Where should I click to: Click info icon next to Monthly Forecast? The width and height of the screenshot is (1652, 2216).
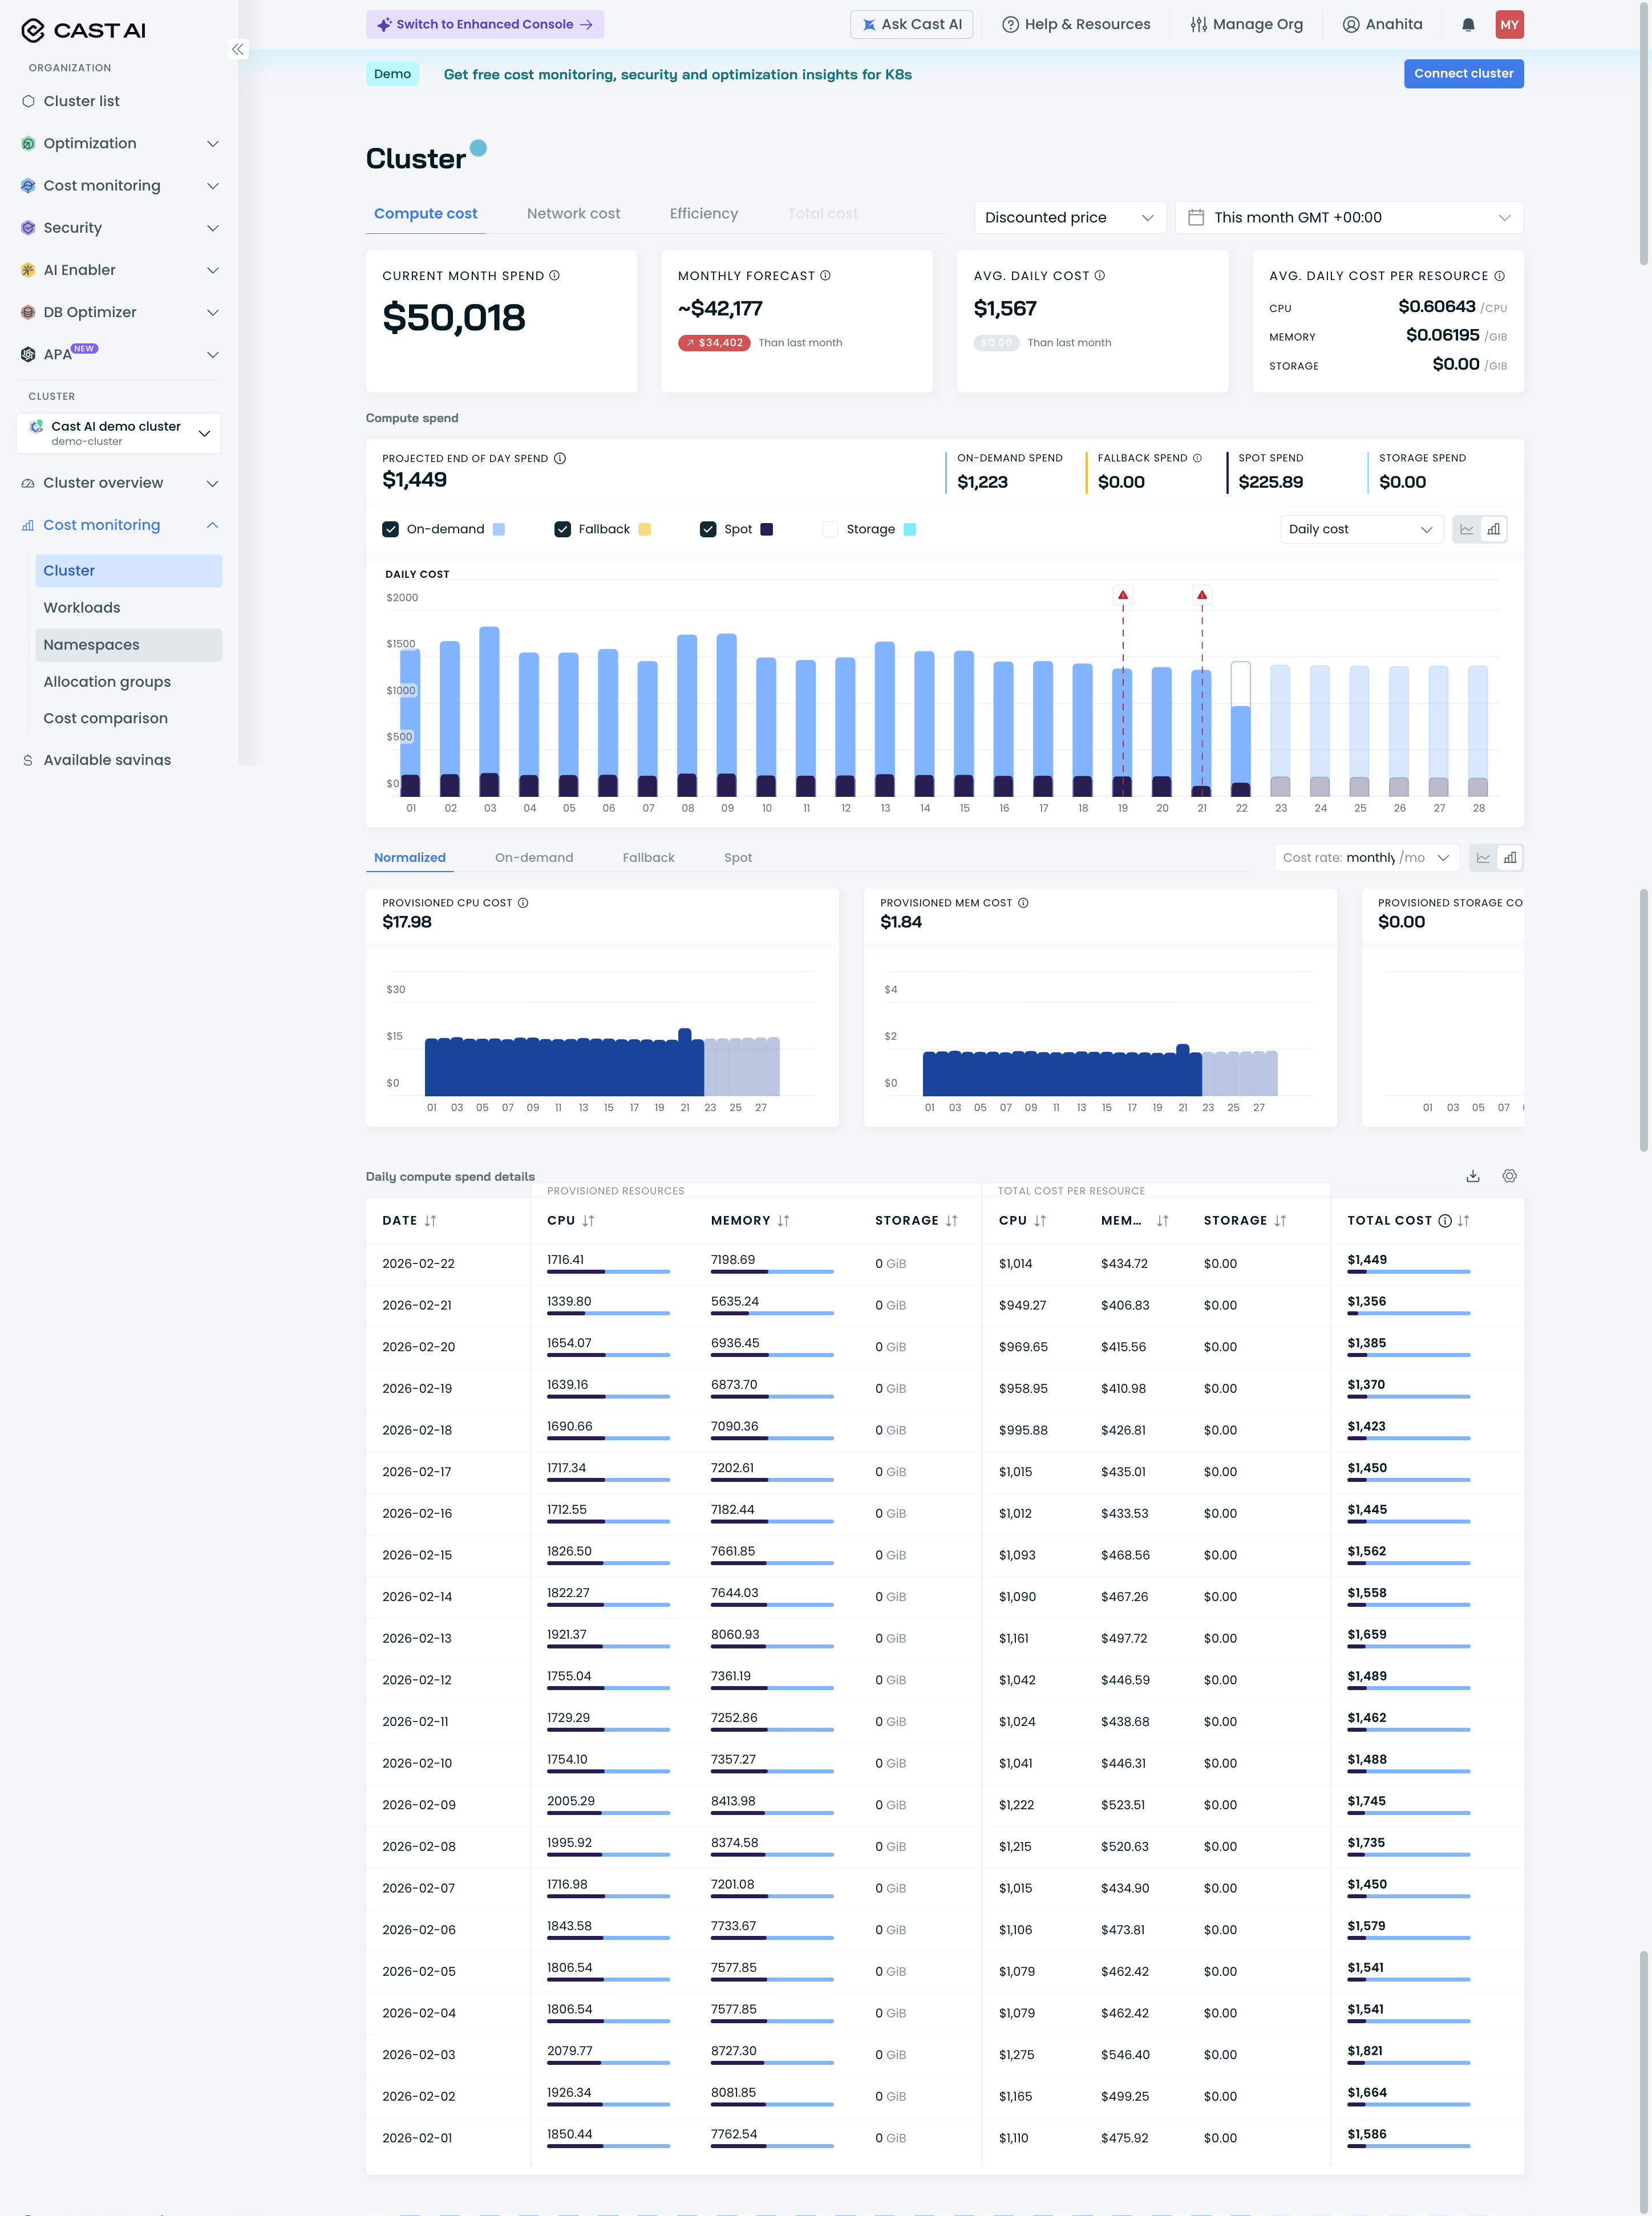[825, 276]
